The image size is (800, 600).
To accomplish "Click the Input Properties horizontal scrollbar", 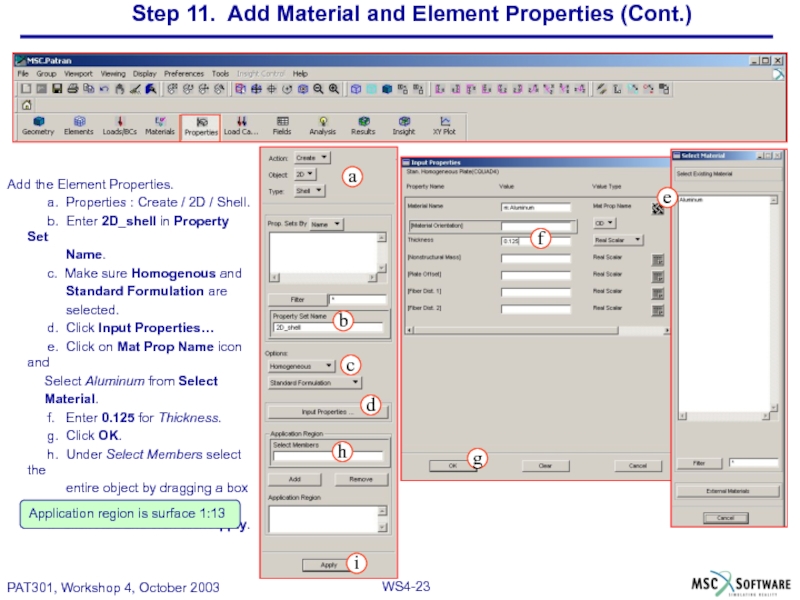I will 537,331.
